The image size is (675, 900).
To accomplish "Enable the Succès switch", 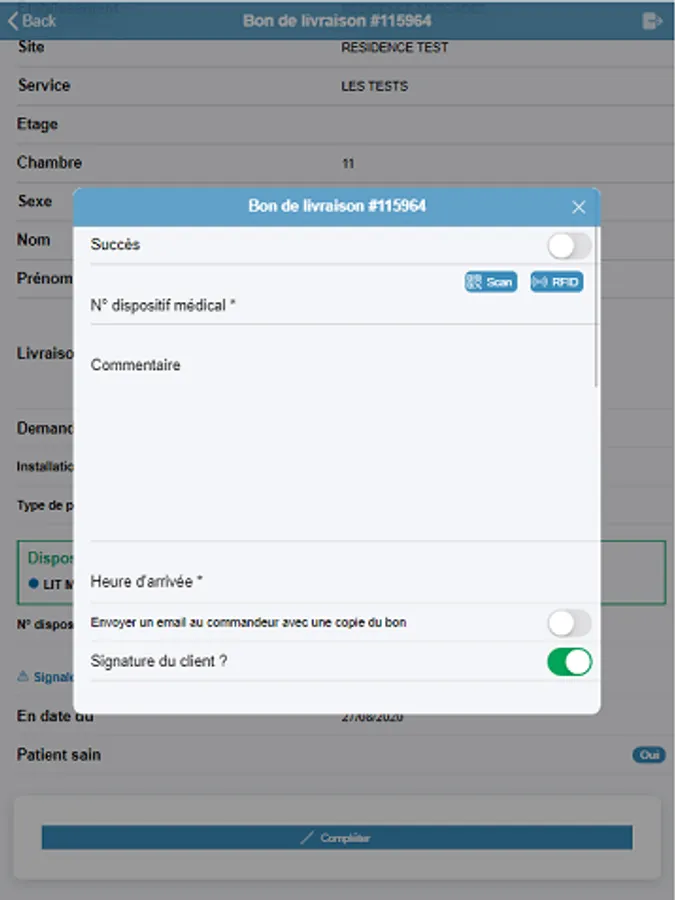I will (568, 245).
